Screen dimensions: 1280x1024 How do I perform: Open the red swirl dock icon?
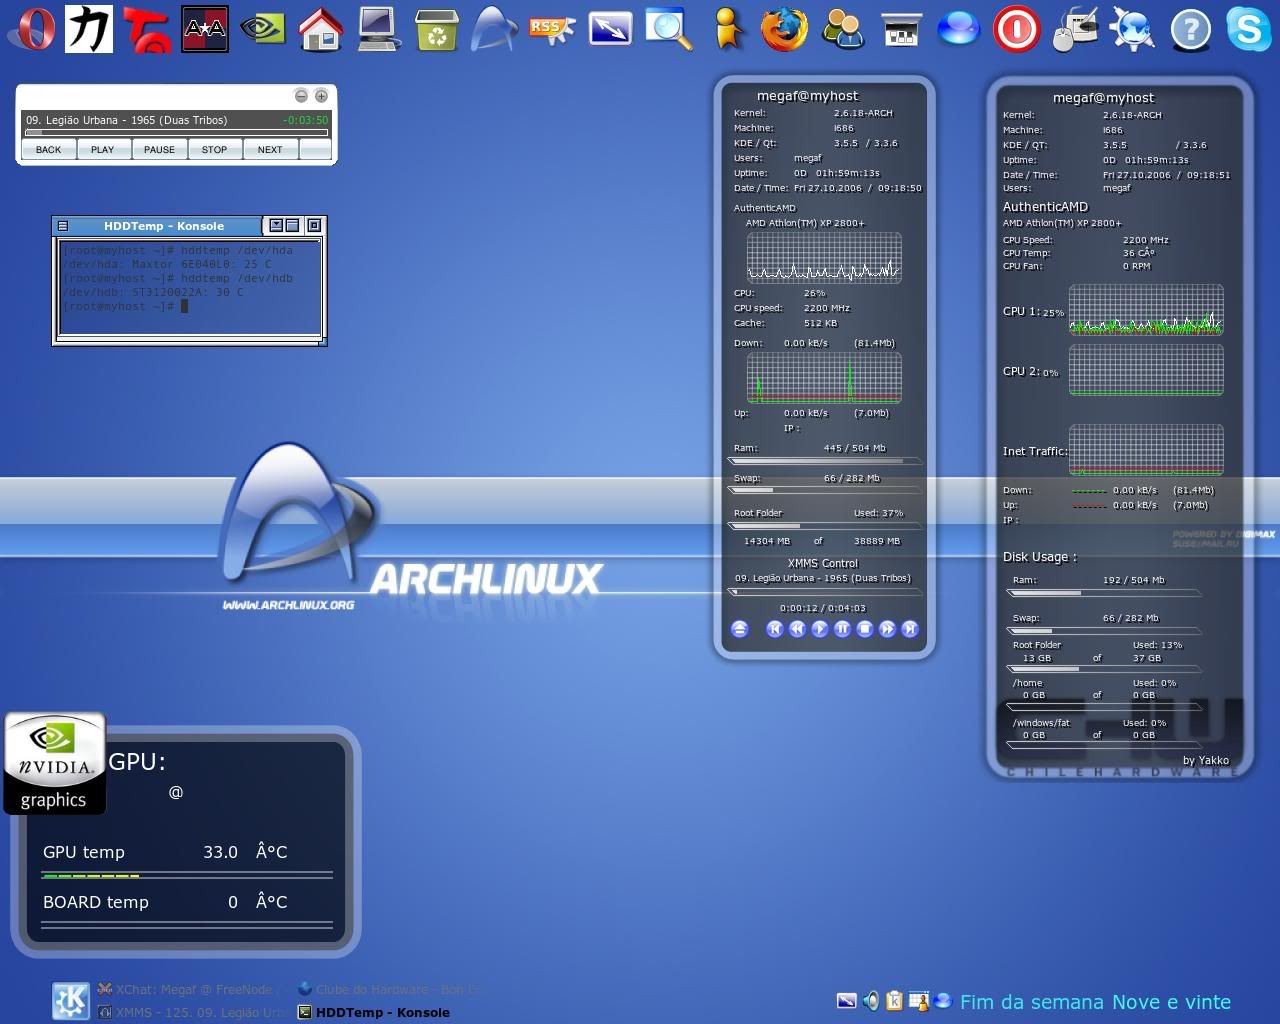coord(147,29)
